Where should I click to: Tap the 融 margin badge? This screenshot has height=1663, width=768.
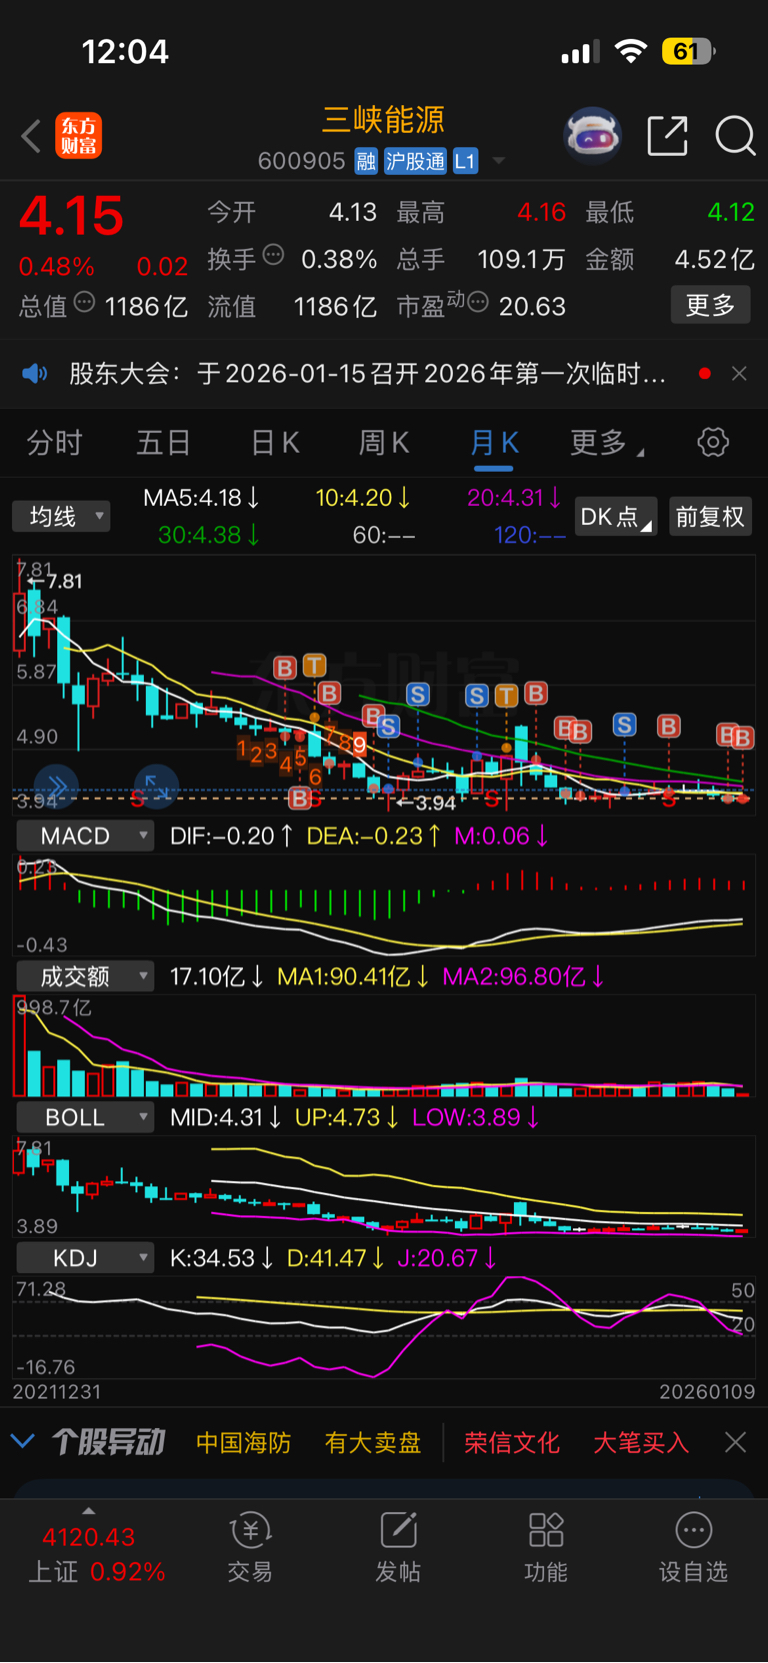coord(366,161)
